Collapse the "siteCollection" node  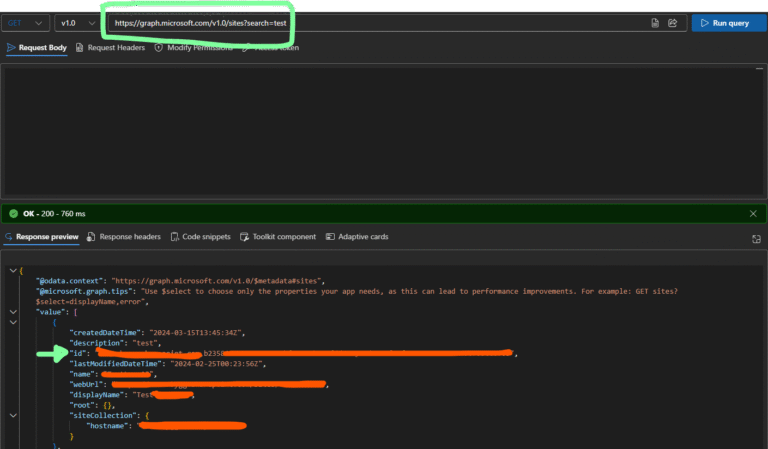pos(13,415)
